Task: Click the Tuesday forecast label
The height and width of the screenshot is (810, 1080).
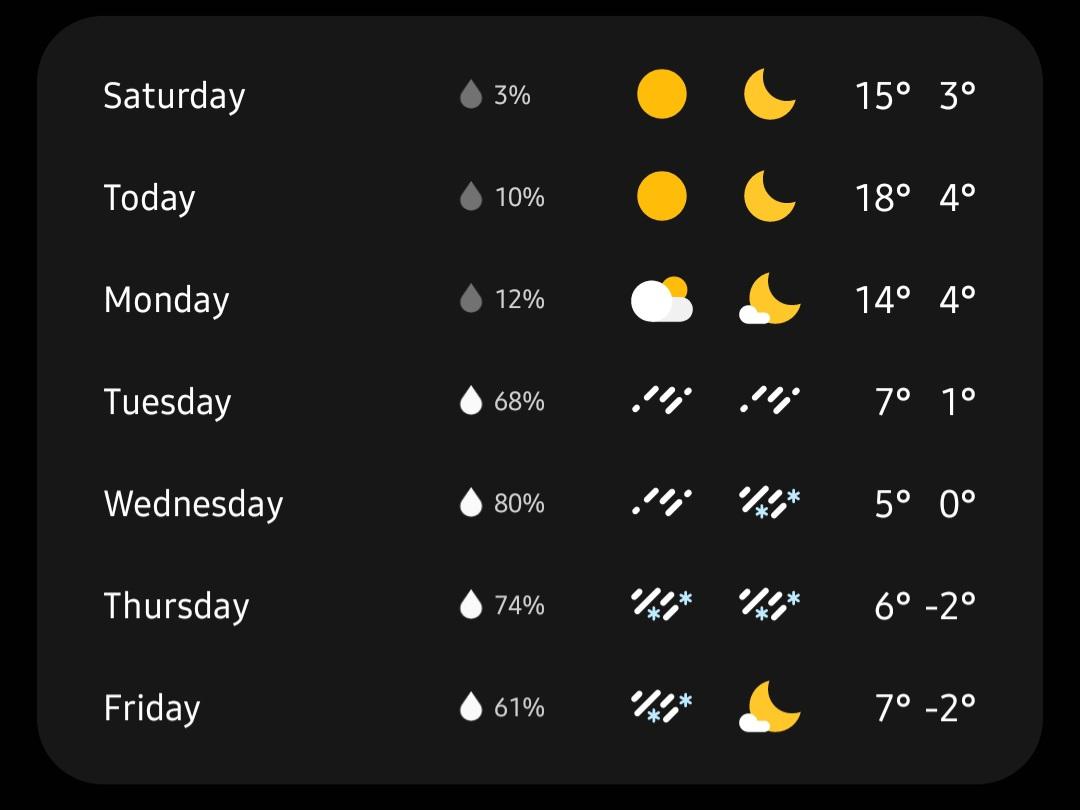Action: (x=167, y=401)
